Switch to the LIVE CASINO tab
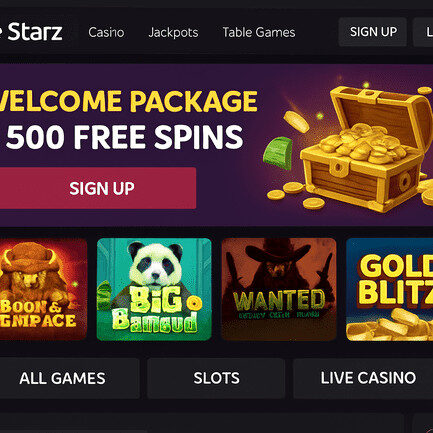This screenshot has height=433, width=433. (x=363, y=378)
